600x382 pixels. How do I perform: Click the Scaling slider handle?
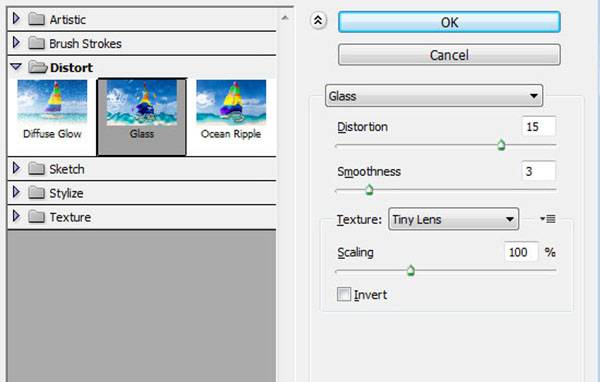(411, 271)
